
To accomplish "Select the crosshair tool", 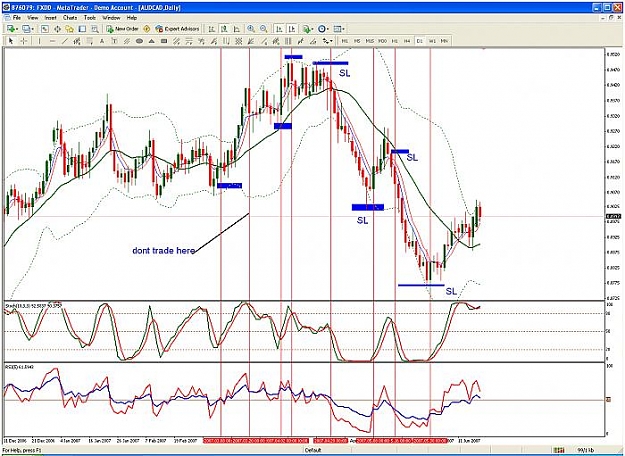I will point(24,41).
